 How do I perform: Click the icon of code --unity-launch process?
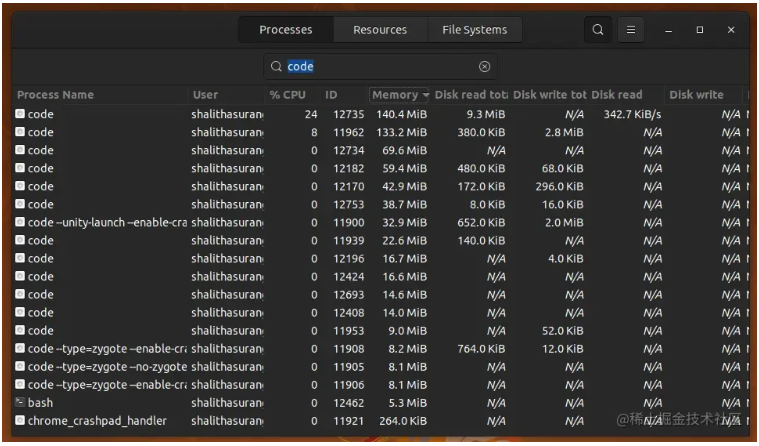click(x=20, y=222)
